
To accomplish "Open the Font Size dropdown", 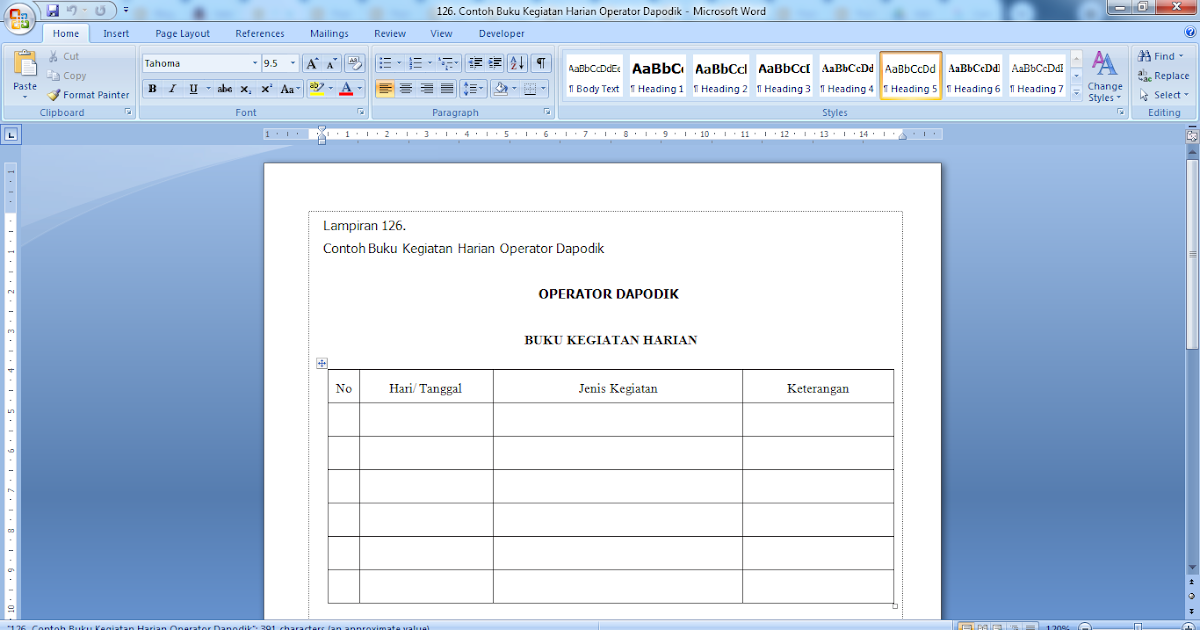I will pos(292,61).
